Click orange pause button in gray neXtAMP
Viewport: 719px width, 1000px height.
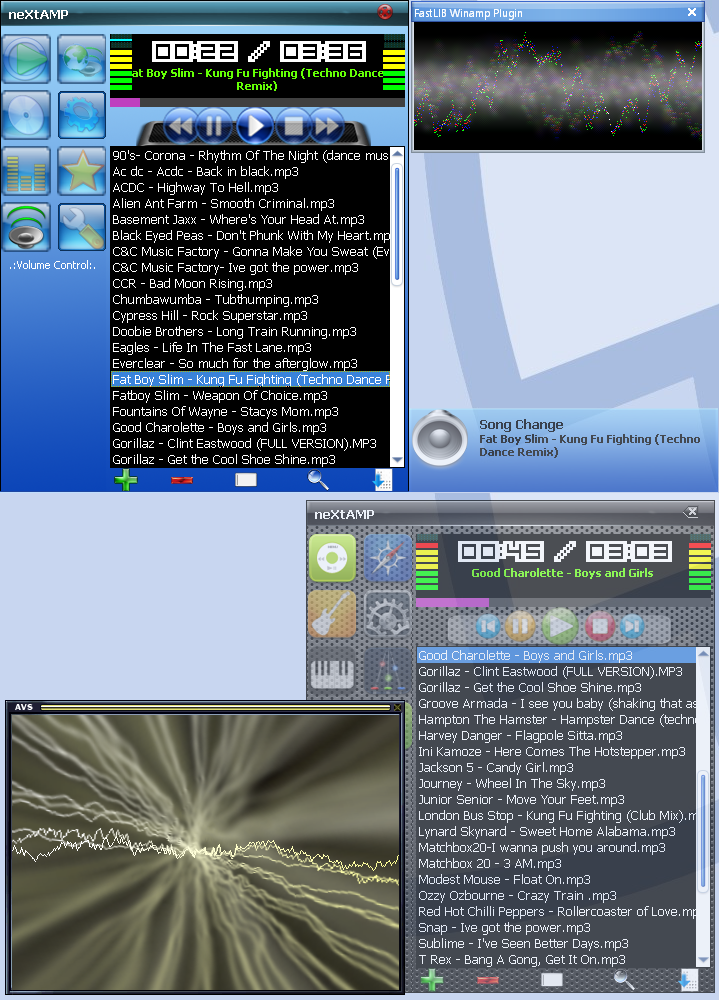point(521,626)
